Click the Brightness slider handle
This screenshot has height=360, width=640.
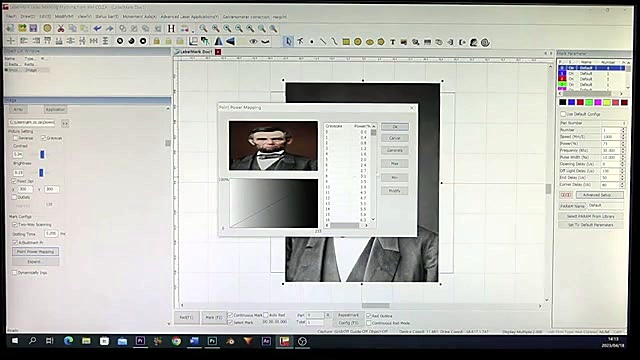tap(41, 173)
